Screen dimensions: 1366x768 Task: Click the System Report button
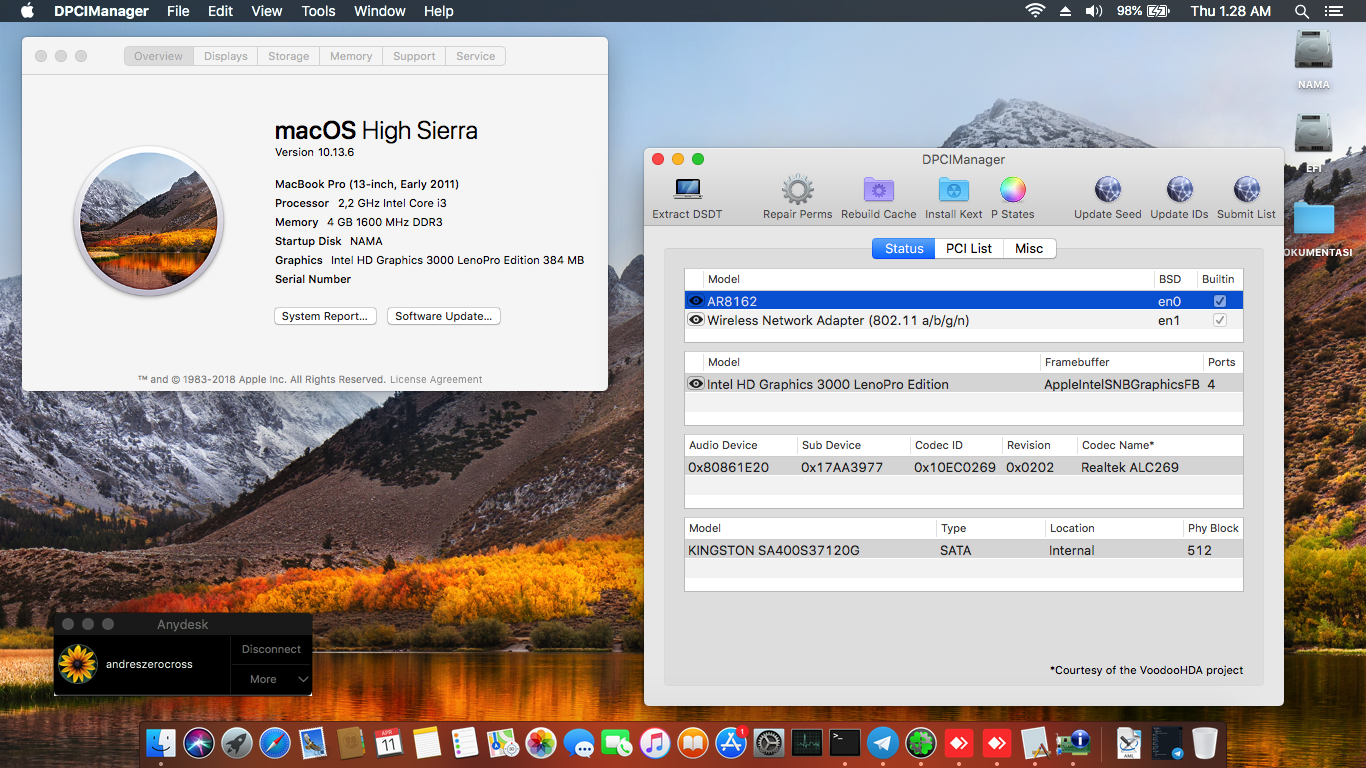point(325,316)
